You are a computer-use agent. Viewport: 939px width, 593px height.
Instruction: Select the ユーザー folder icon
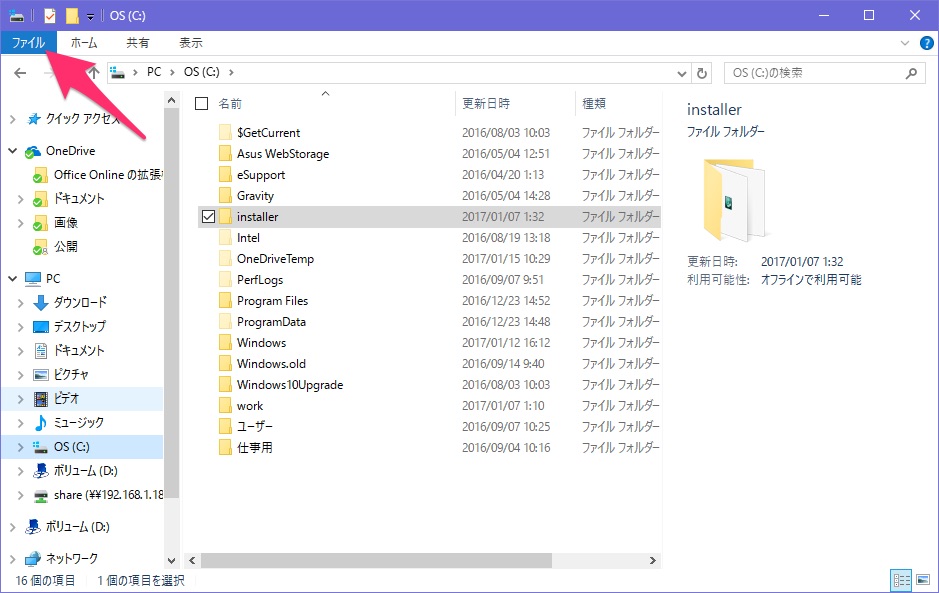click(x=225, y=426)
